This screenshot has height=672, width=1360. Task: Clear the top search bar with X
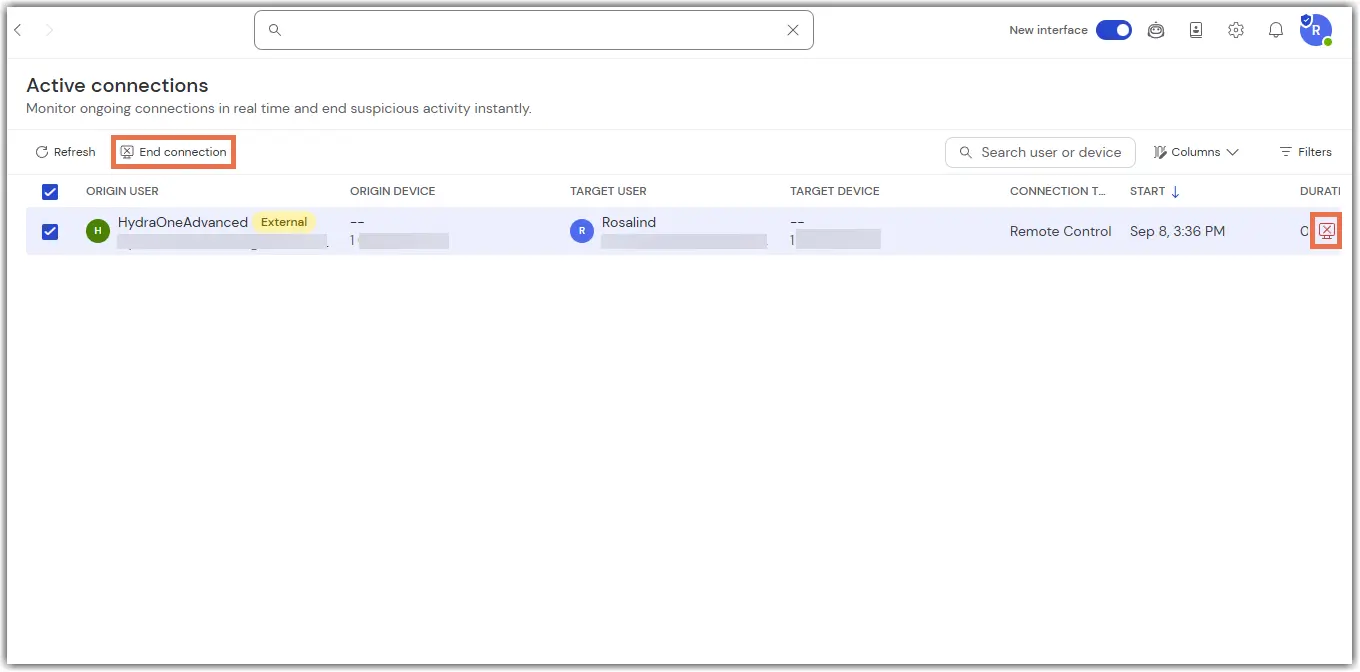[793, 30]
